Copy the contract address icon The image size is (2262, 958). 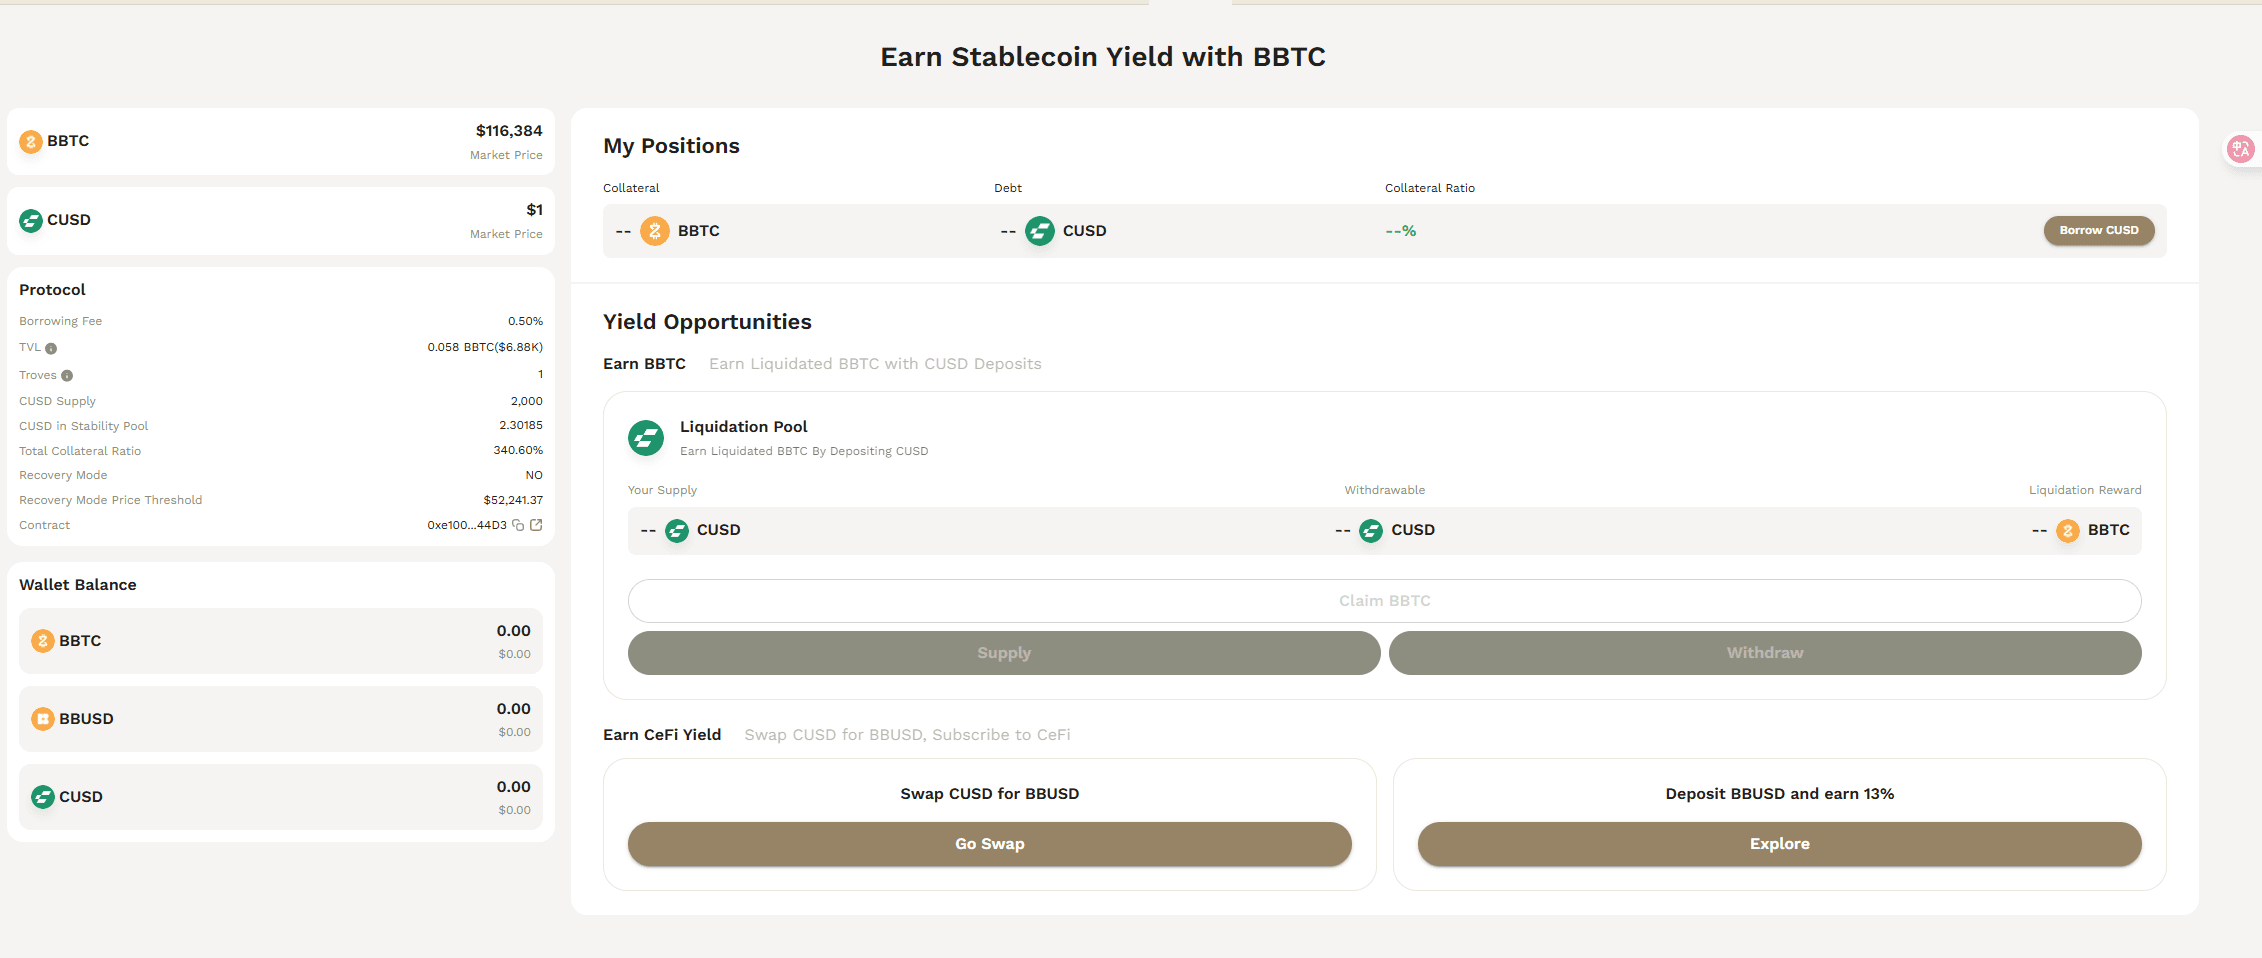click(518, 525)
